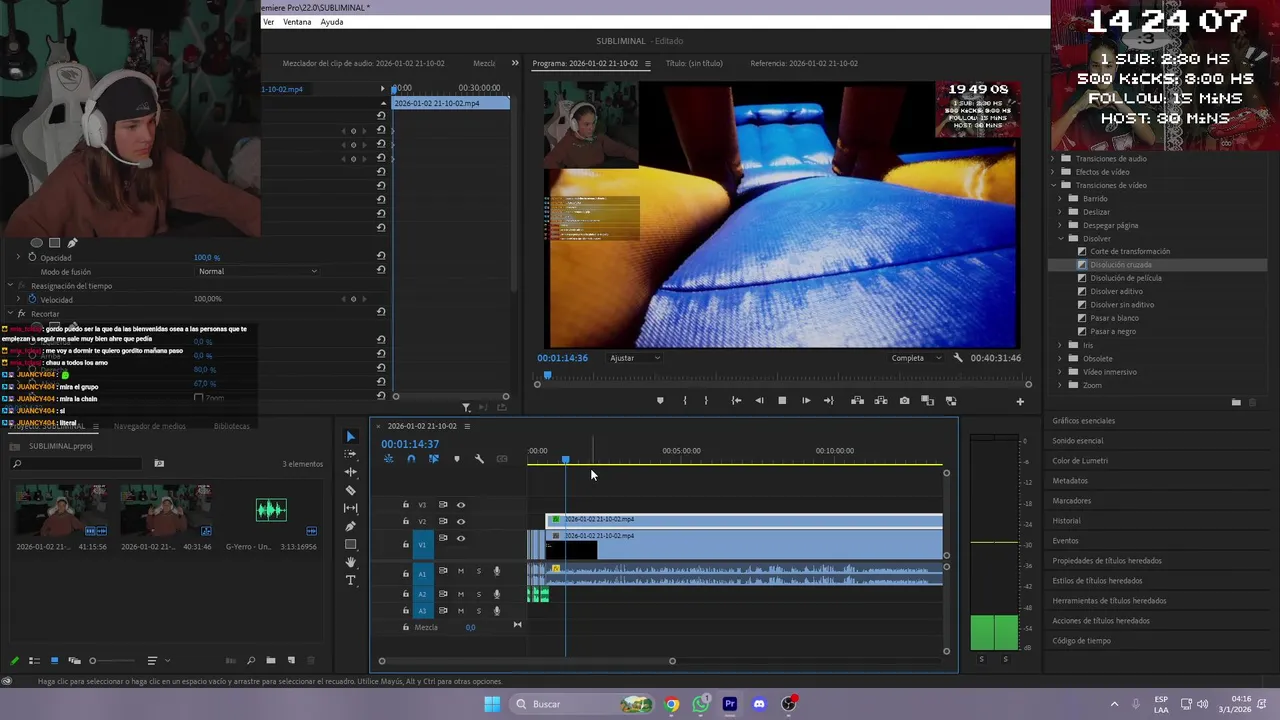This screenshot has height=720, width=1280.
Task: Open the Sonido esencial panel
Action: (1078, 441)
